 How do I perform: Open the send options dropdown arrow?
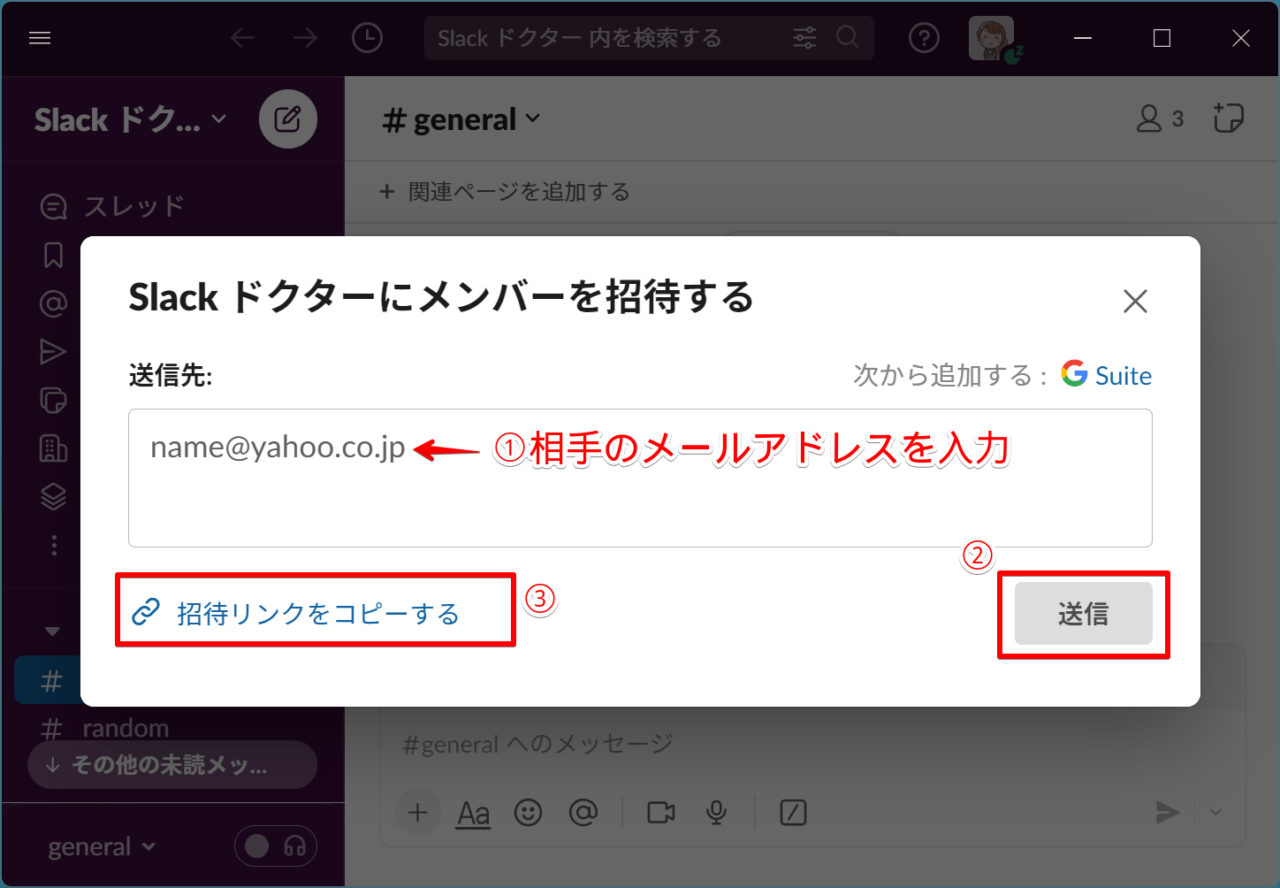[1216, 813]
